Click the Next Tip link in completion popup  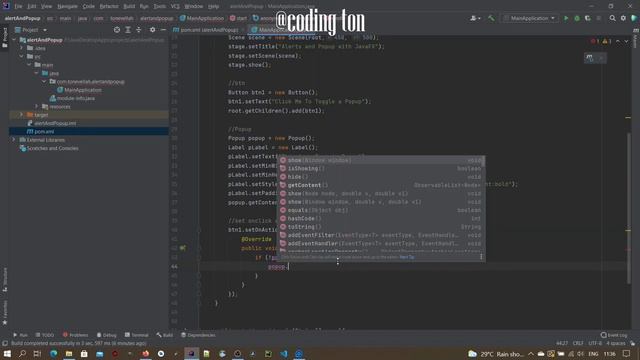pos(407,257)
